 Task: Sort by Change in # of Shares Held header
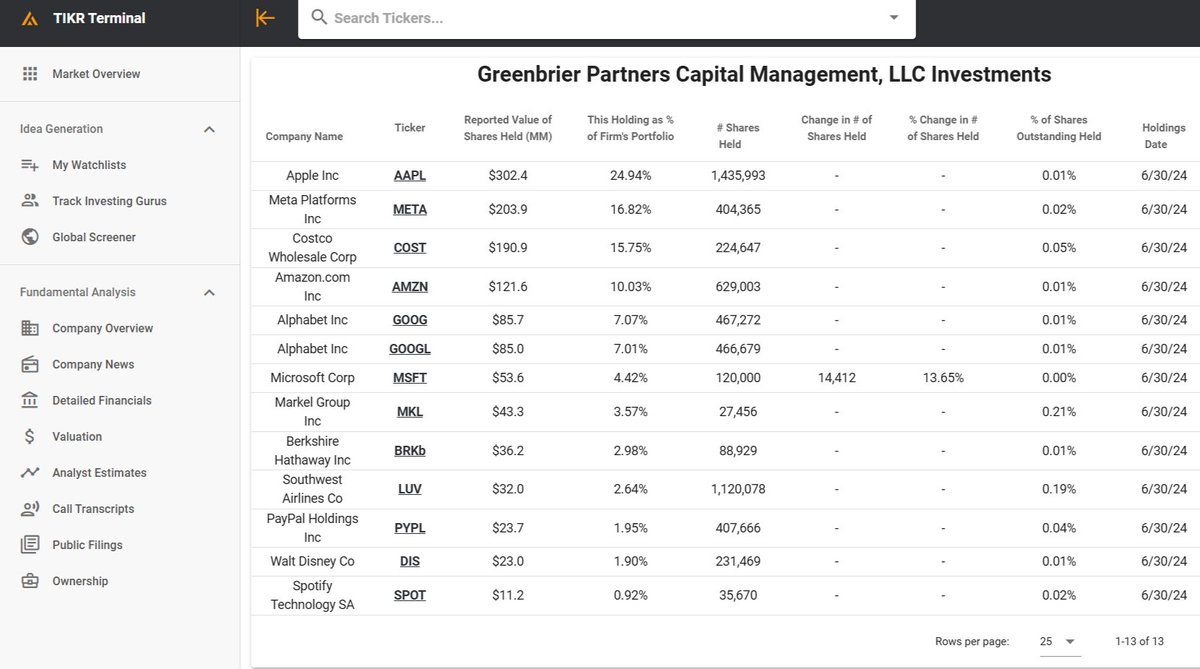coord(837,128)
